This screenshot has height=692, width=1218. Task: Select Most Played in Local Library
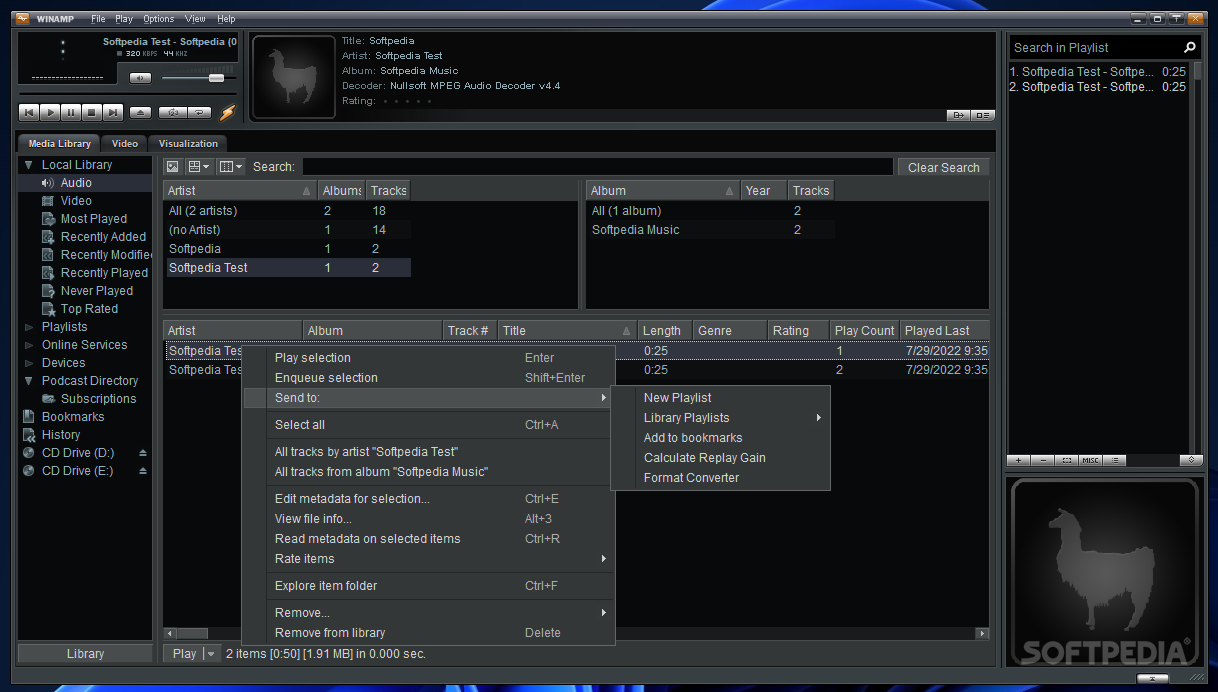pos(94,219)
